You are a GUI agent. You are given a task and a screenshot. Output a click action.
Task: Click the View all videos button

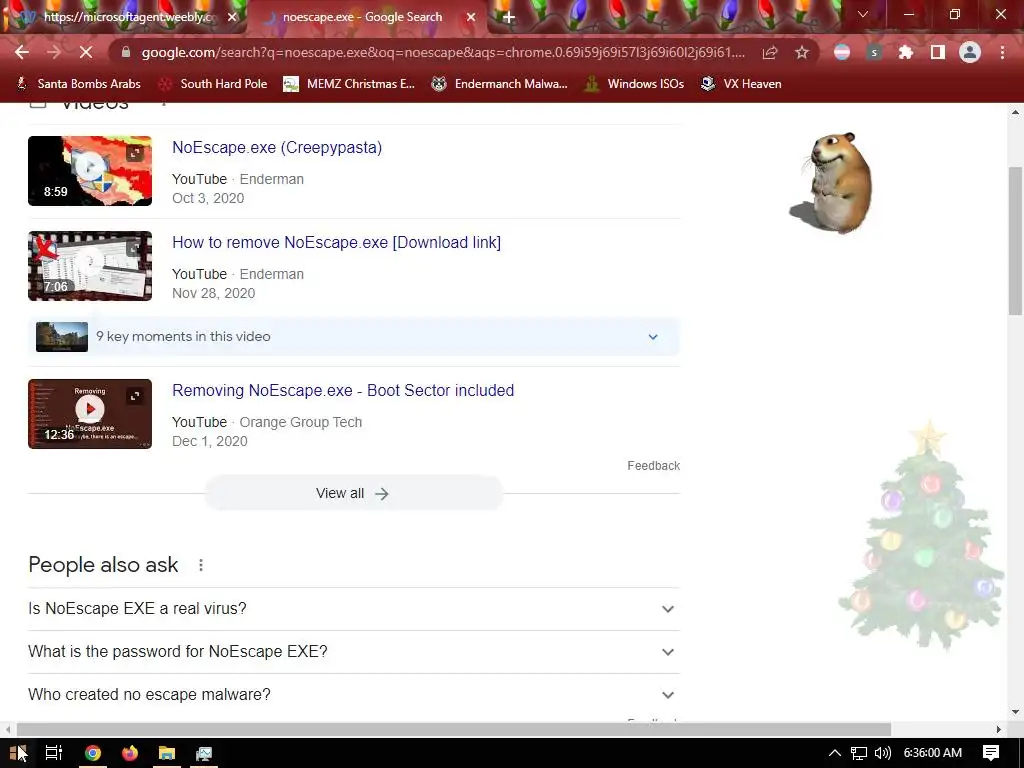pos(354,493)
